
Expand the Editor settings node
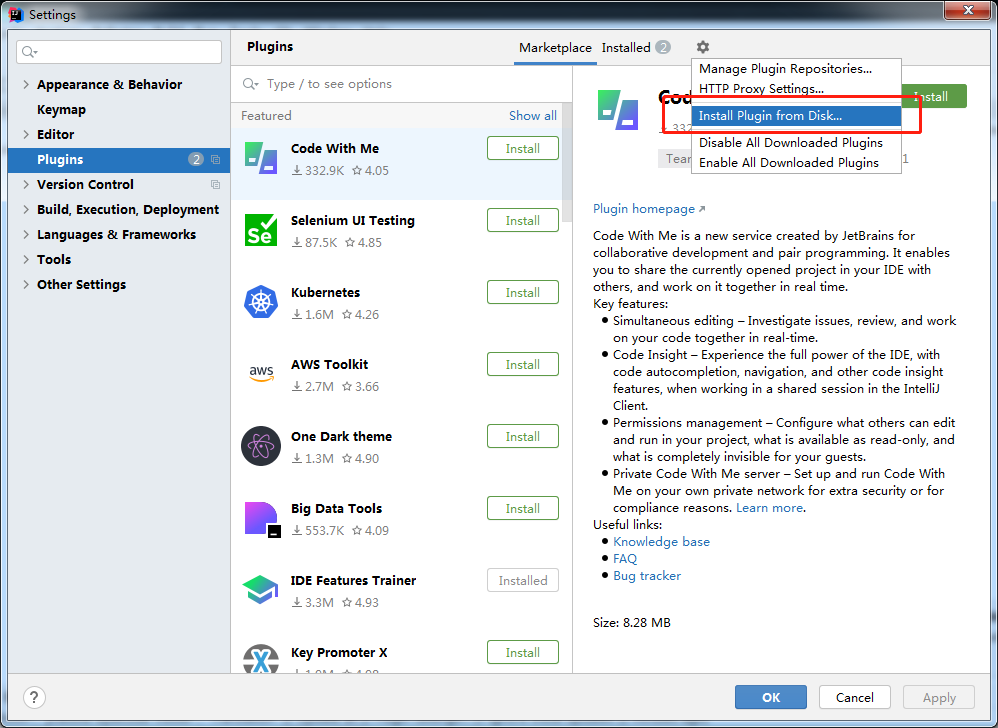[x=26, y=134]
